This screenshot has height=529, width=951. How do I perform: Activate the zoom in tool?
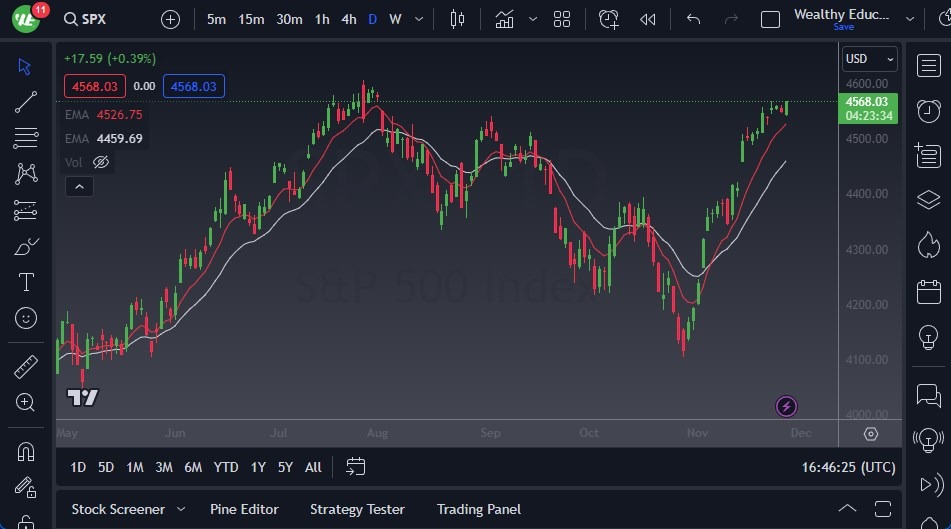point(25,402)
